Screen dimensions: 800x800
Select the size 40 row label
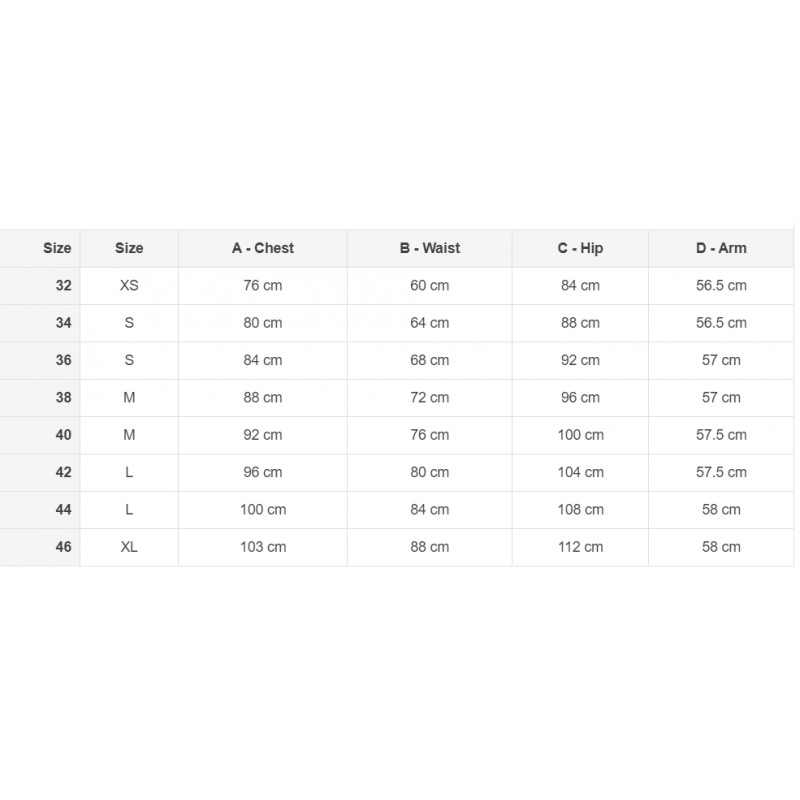coord(64,435)
